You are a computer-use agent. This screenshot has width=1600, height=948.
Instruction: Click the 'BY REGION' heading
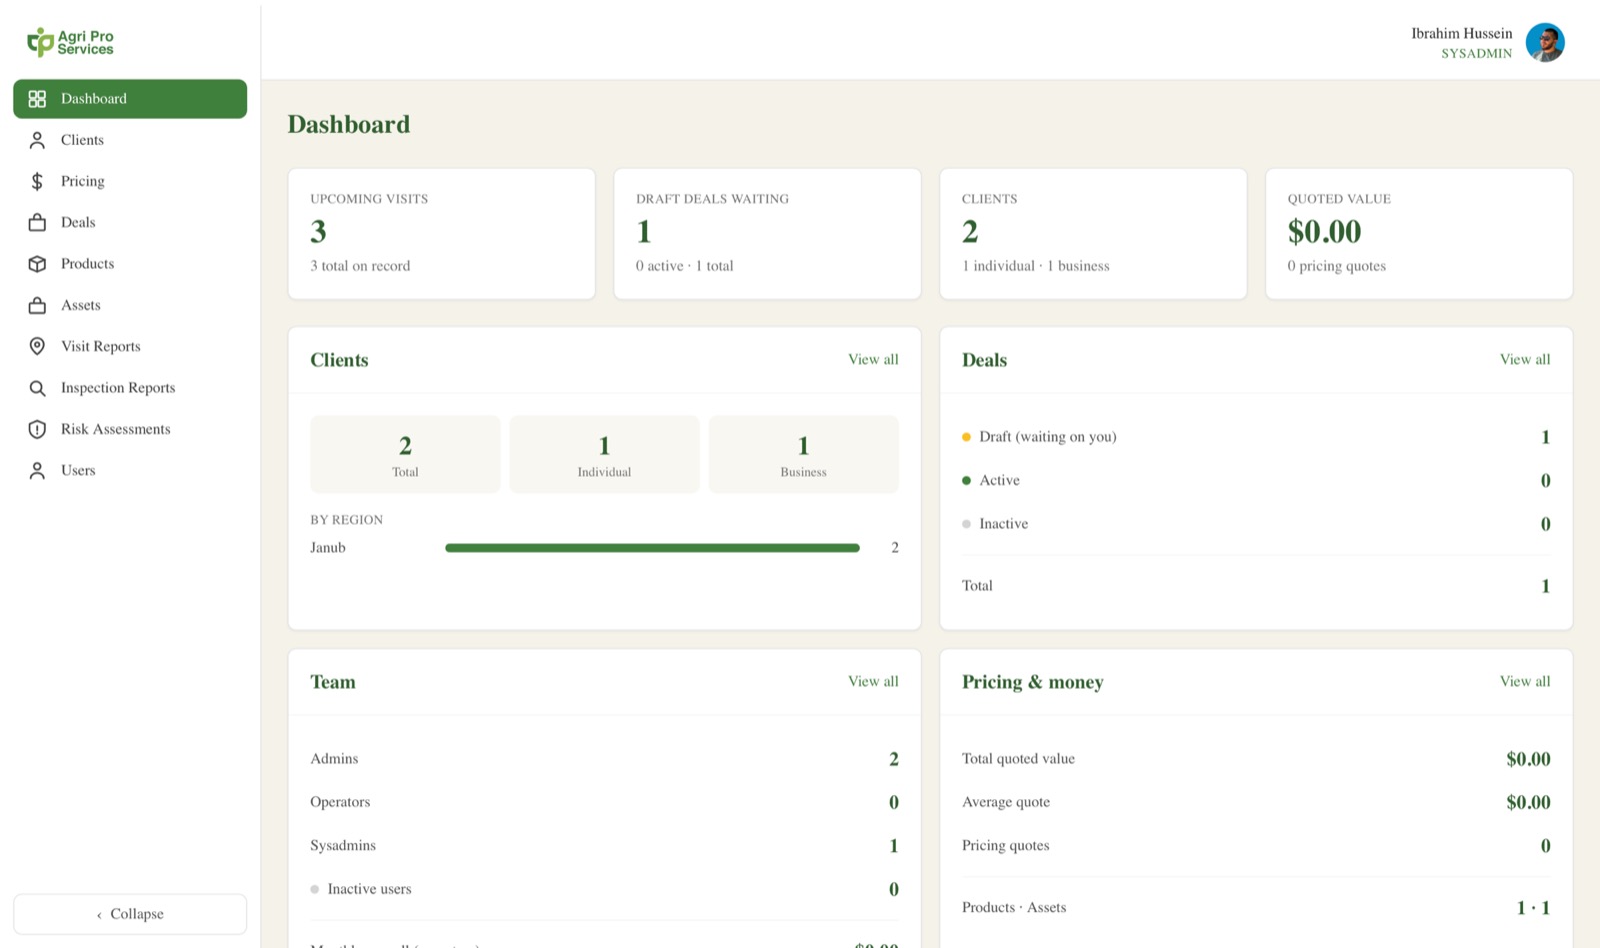tap(346, 520)
